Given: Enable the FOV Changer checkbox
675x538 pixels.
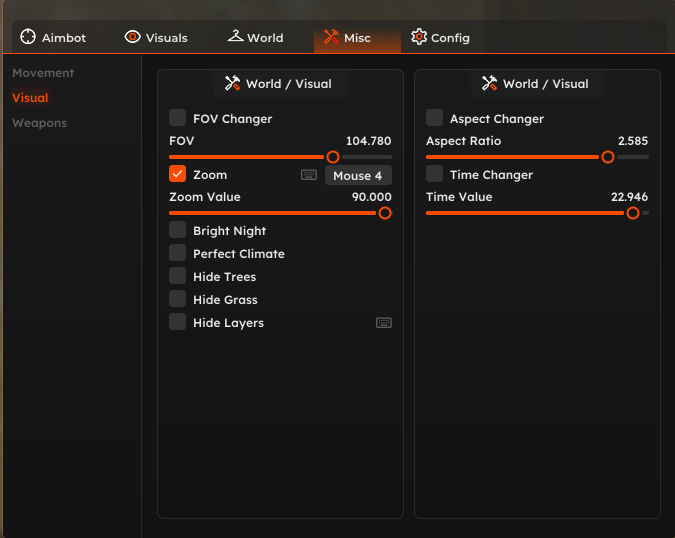Looking at the screenshot, I should pyautogui.click(x=177, y=117).
